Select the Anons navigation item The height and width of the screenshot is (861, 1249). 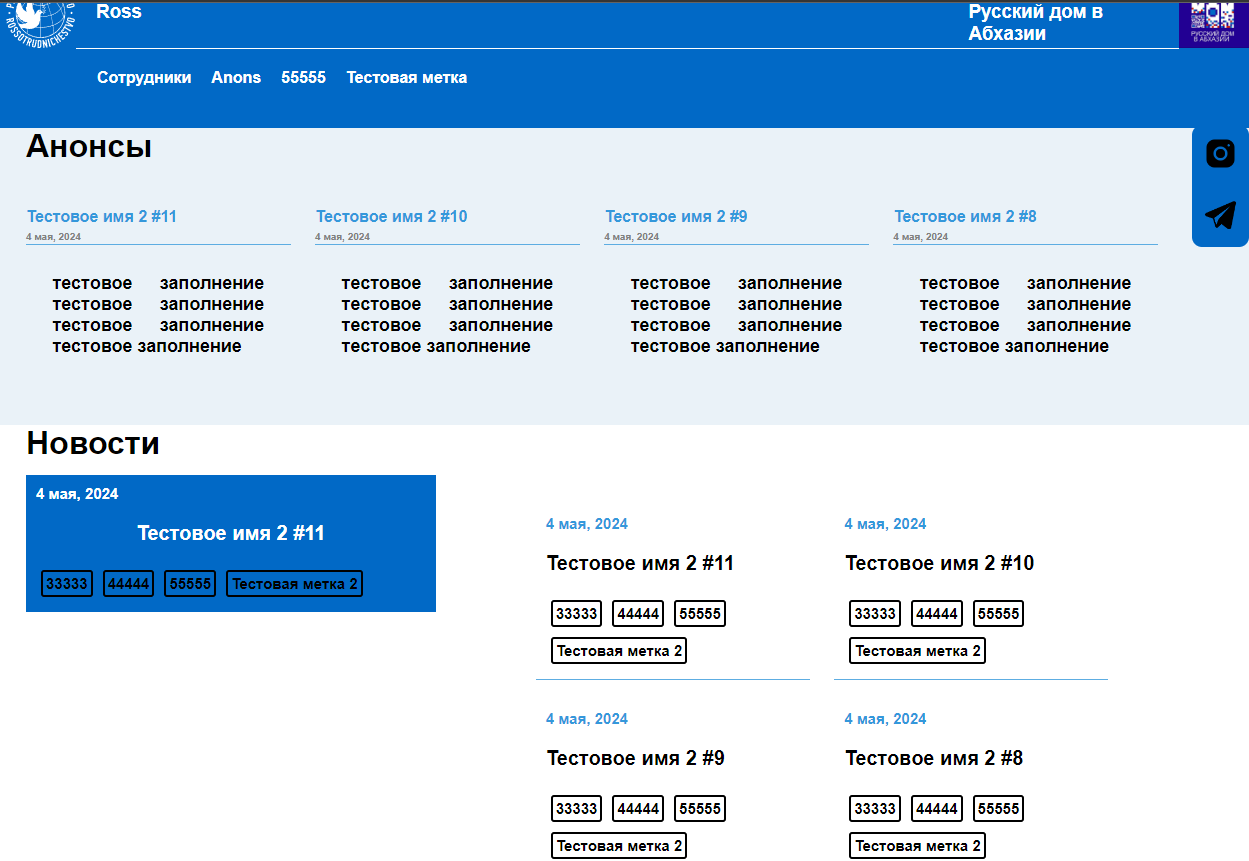point(236,78)
